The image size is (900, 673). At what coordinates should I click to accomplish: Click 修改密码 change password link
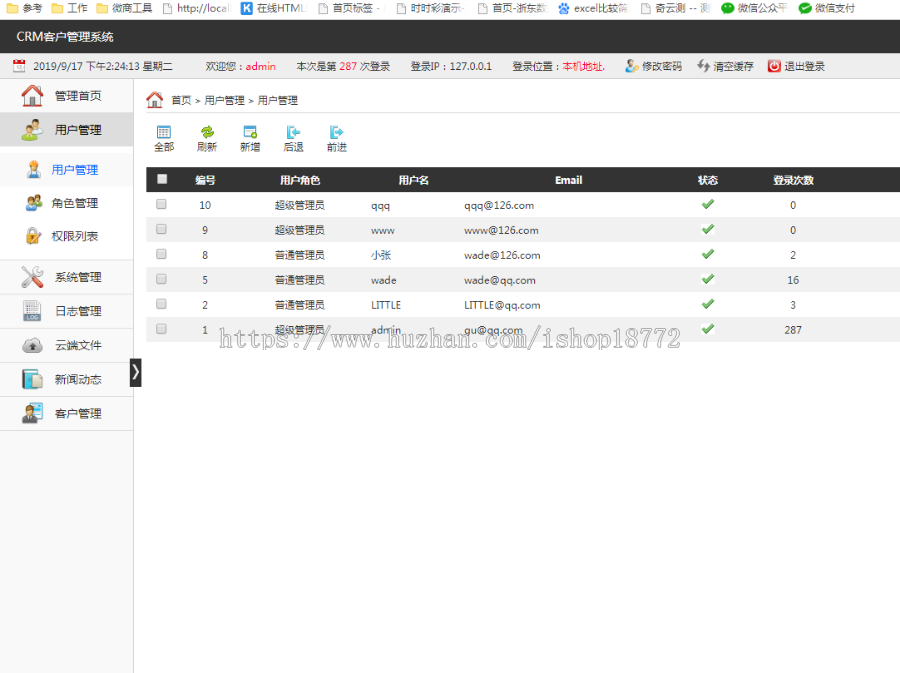(653, 67)
